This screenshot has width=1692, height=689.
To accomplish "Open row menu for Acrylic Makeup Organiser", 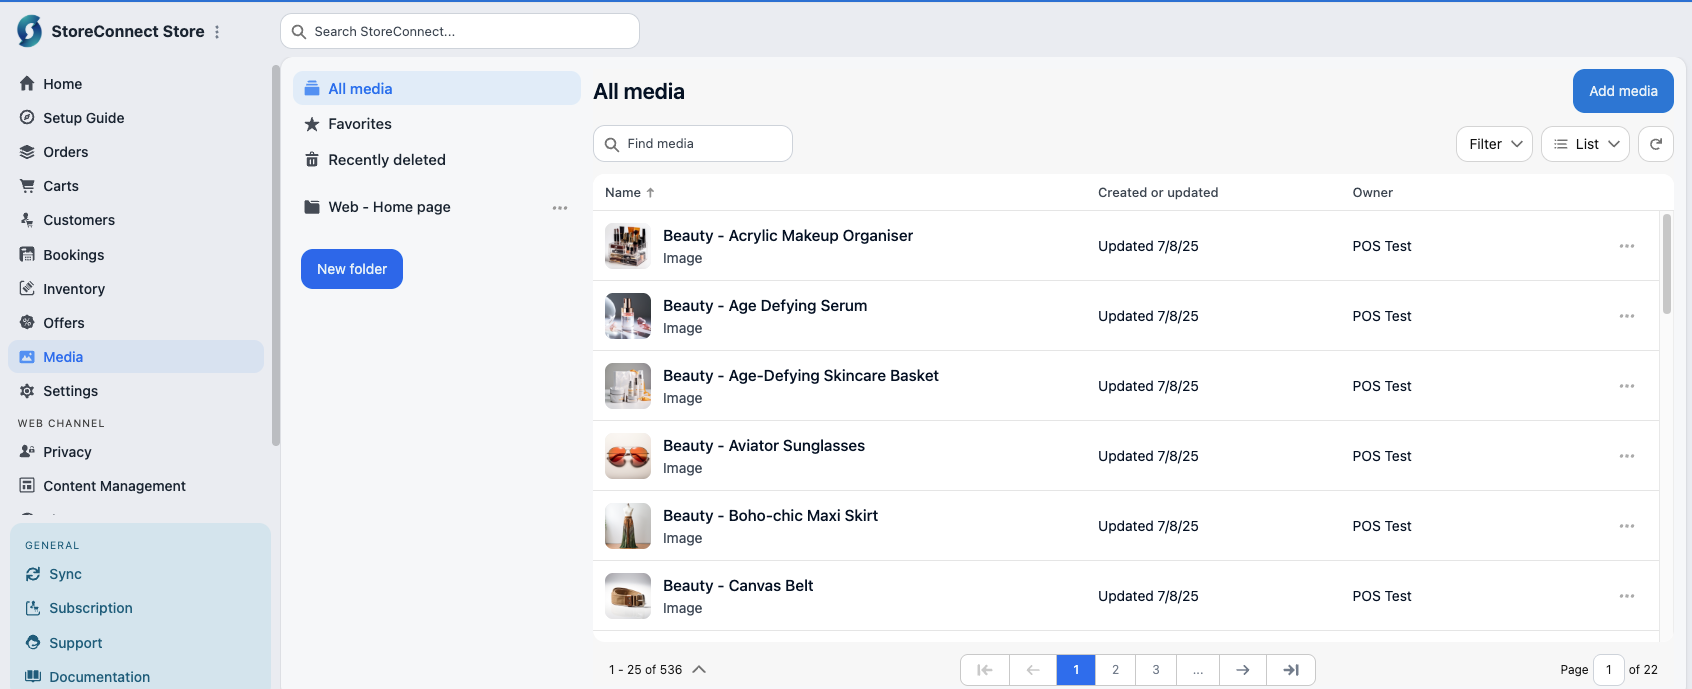I will point(1627,246).
